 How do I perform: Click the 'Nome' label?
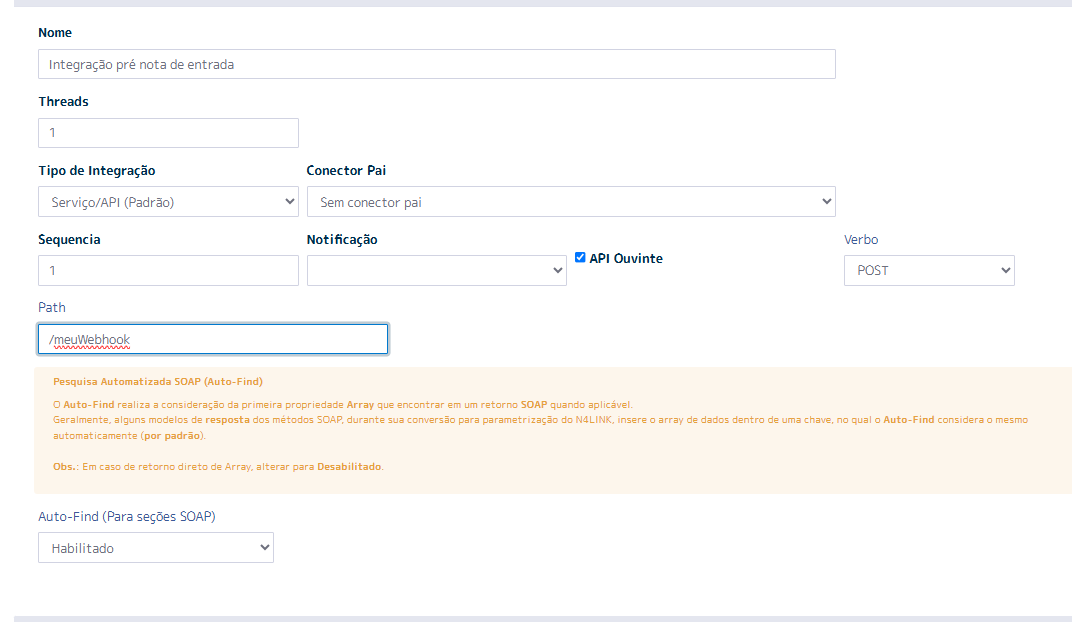pos(55,33)
